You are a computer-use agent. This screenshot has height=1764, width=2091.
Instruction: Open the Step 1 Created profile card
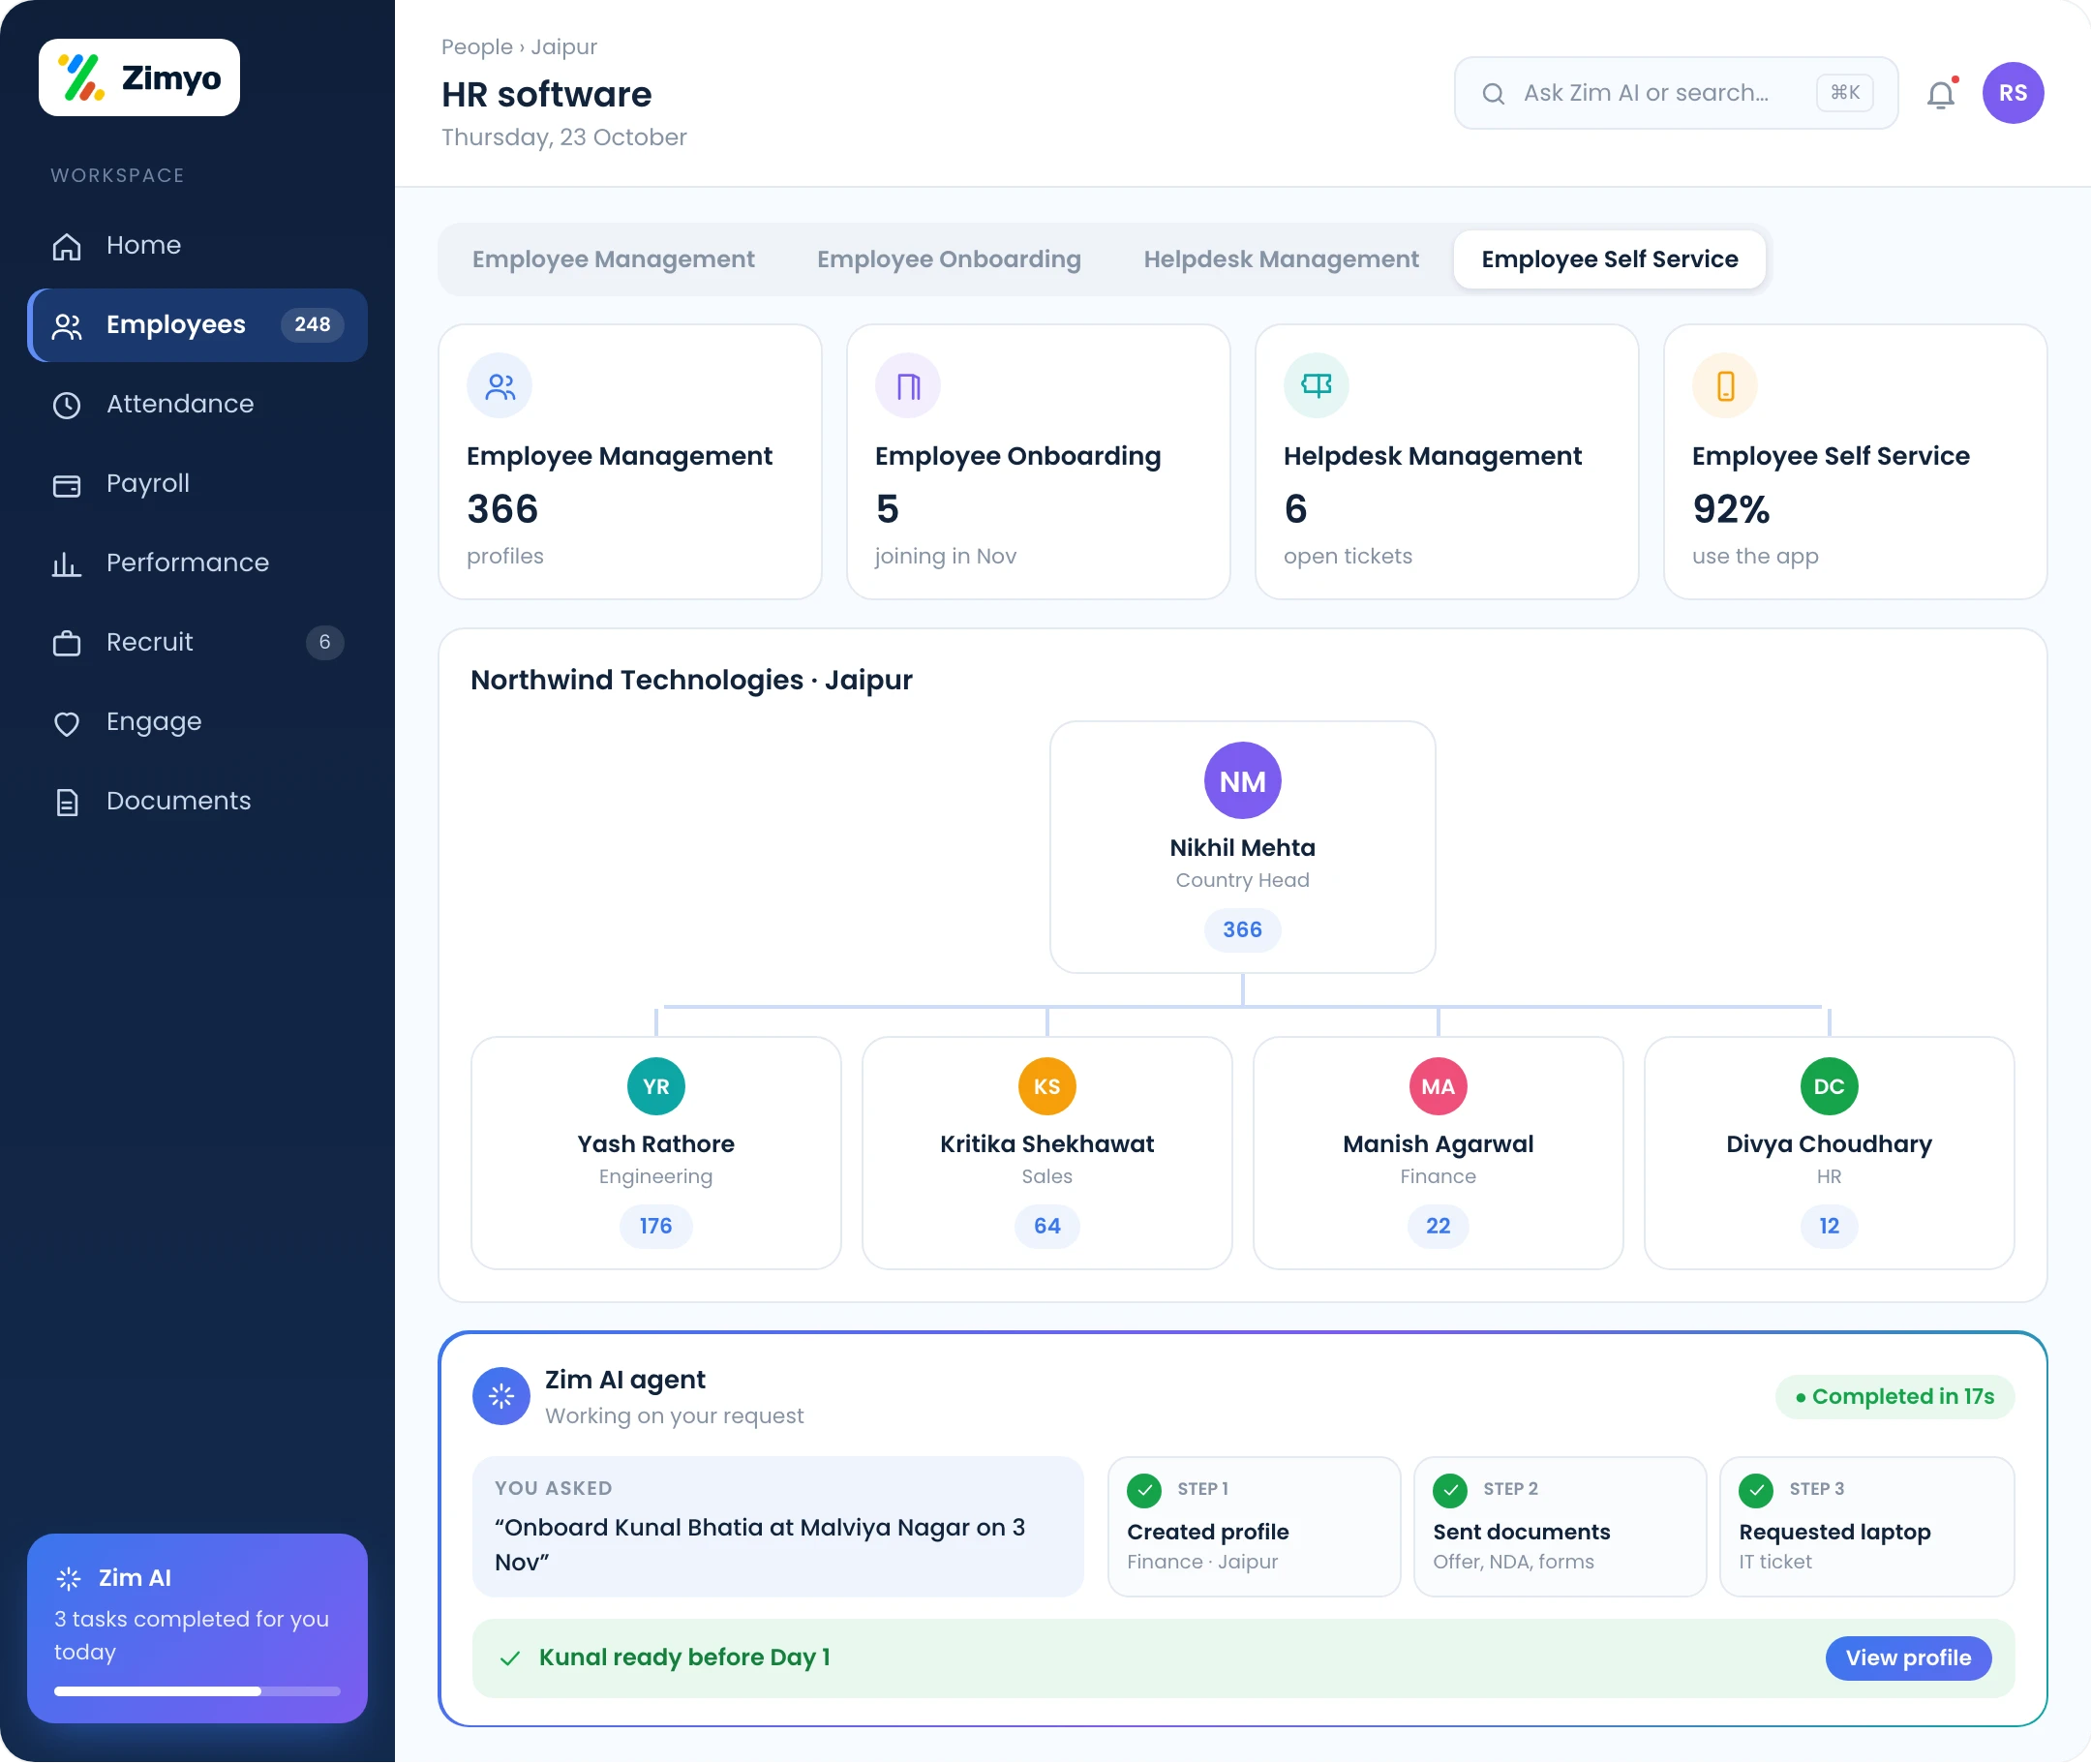coord(1254,1527)
